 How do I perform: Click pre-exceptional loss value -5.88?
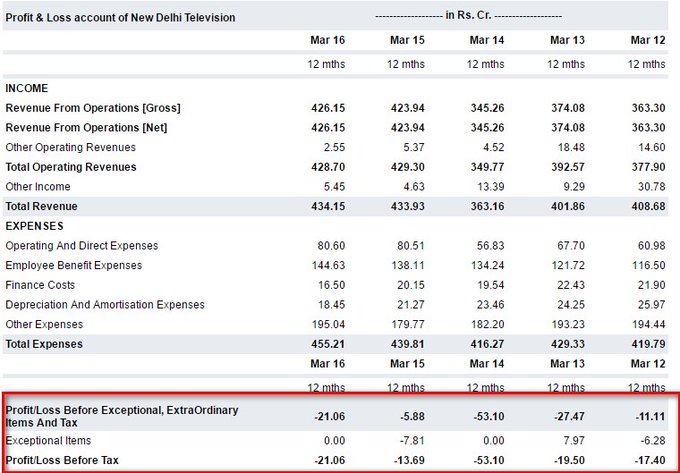412,417
